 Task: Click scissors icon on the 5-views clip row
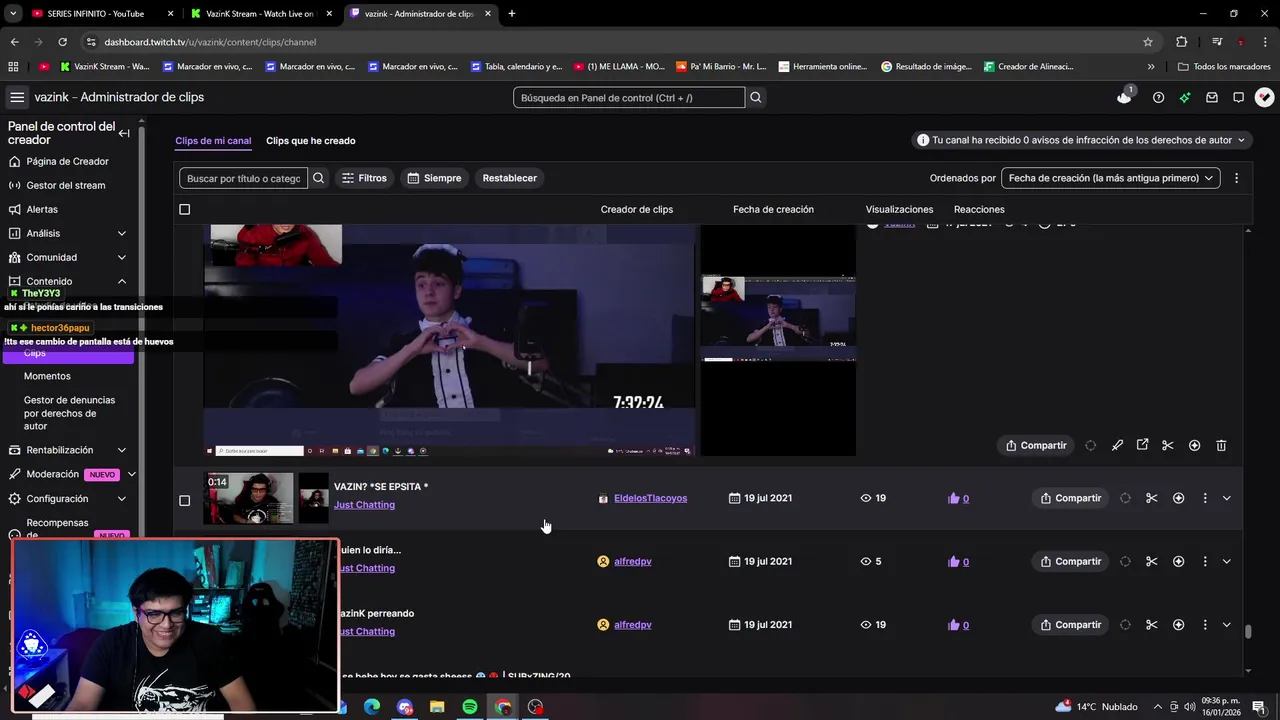(1151, 561)
